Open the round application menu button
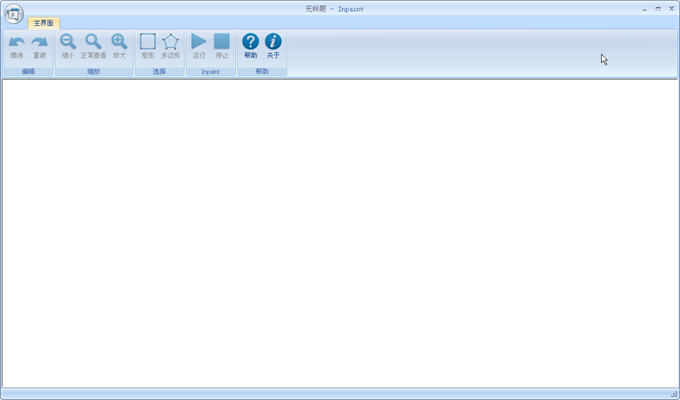The image size is (680, 400). [14, 14]
